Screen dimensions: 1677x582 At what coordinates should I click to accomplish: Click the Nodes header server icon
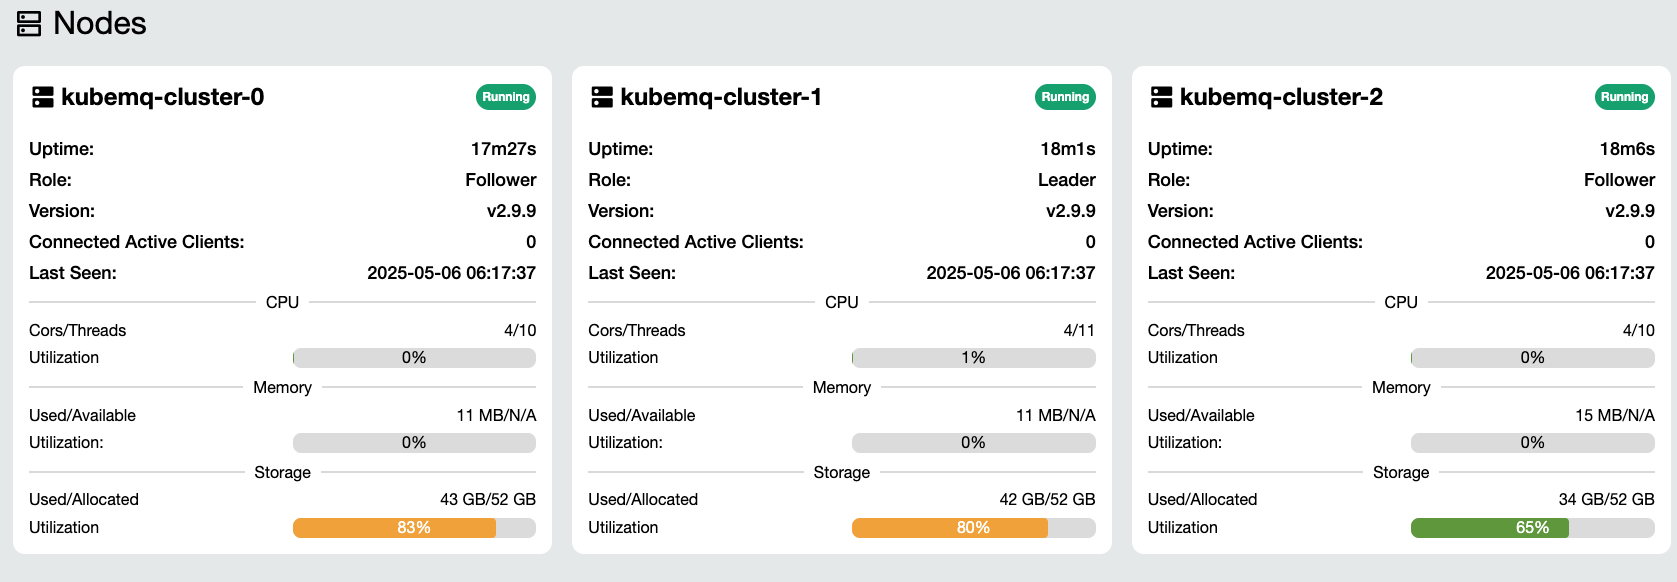point(29,24)
